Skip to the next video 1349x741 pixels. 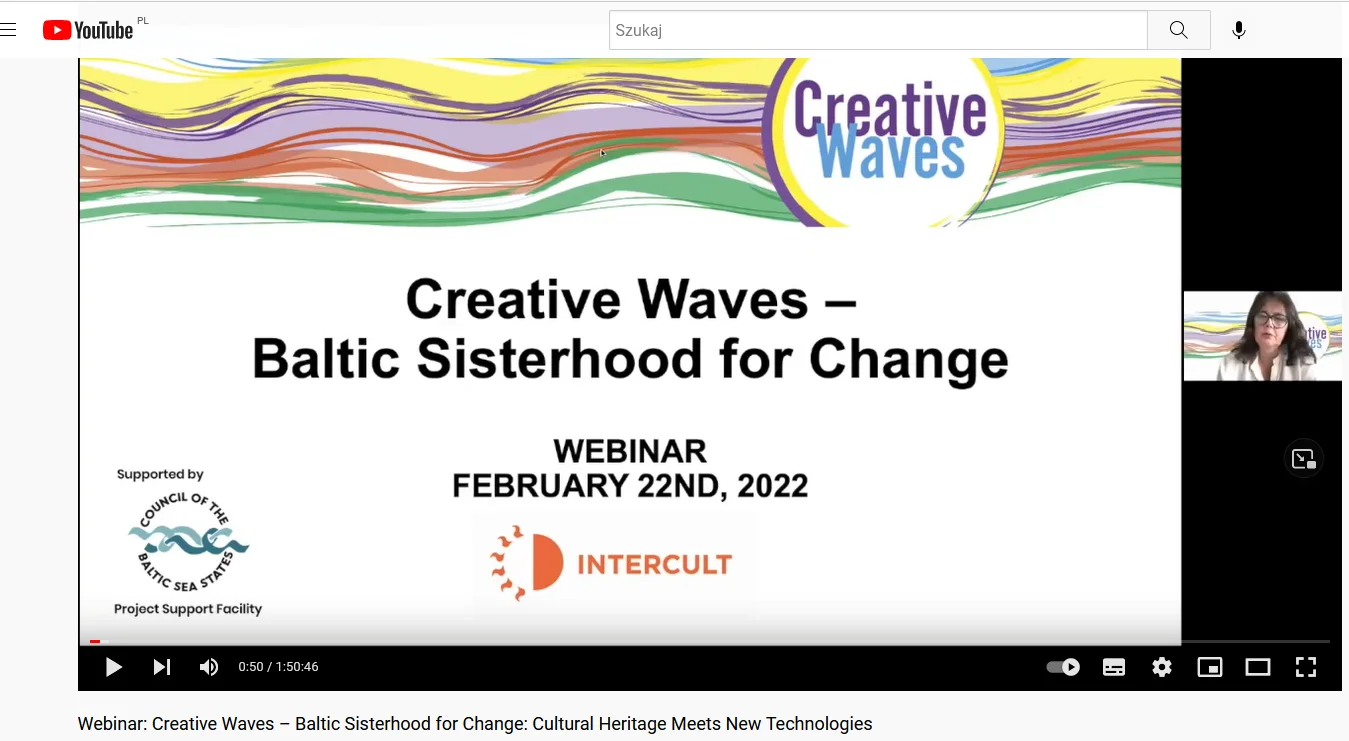(161, 667)
